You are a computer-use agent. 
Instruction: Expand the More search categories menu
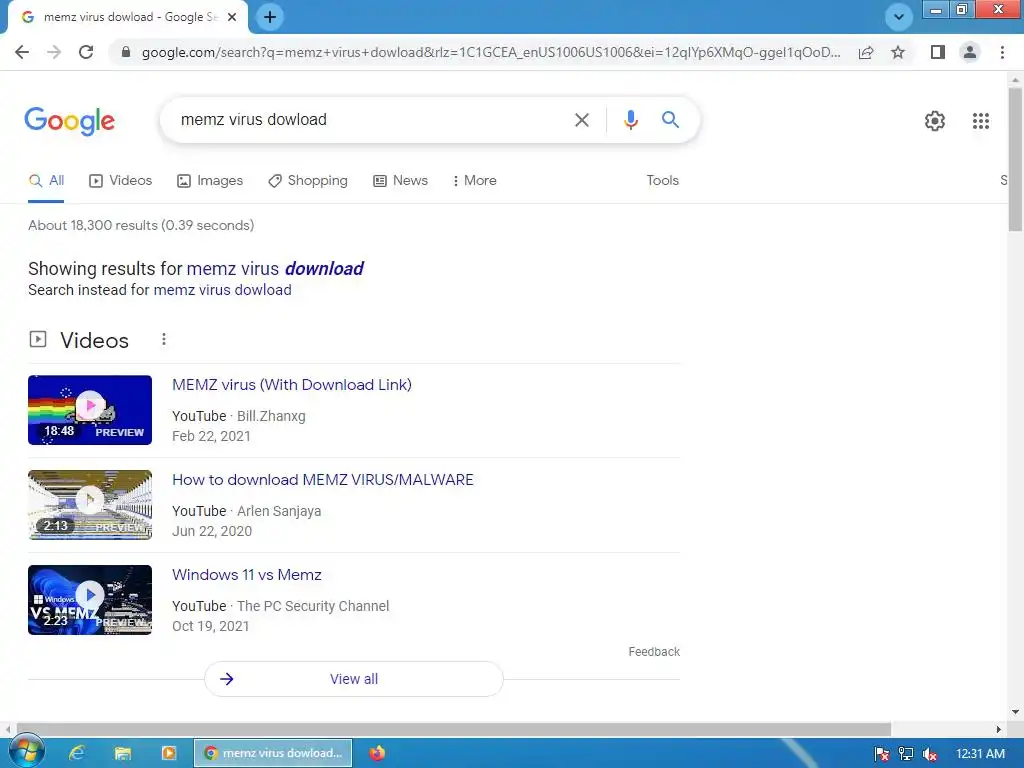tap(475, 181)
